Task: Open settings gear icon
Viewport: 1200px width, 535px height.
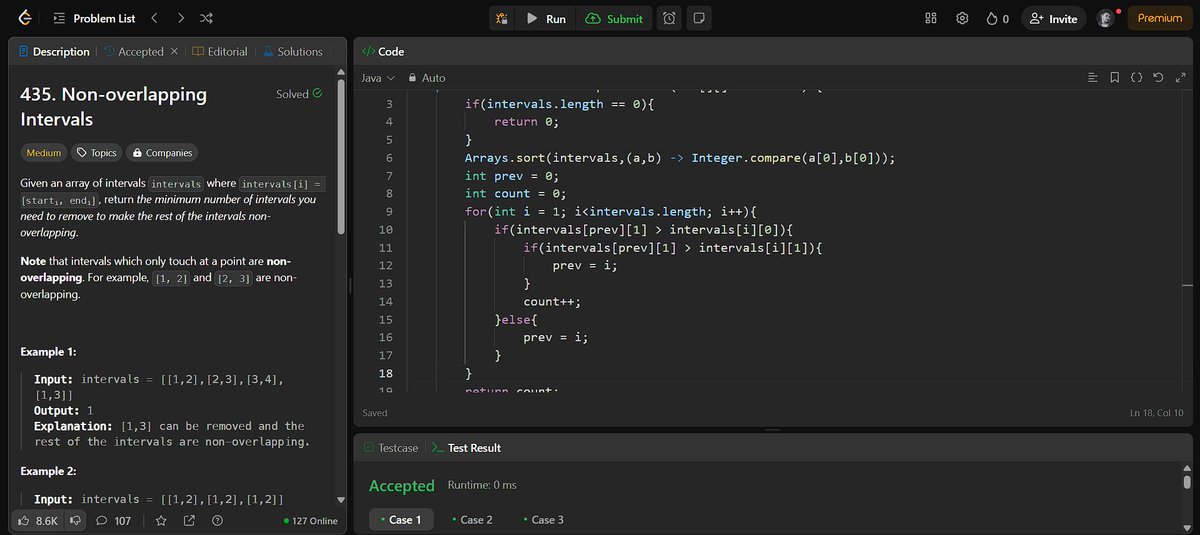Action: click(x=963, y=18)
